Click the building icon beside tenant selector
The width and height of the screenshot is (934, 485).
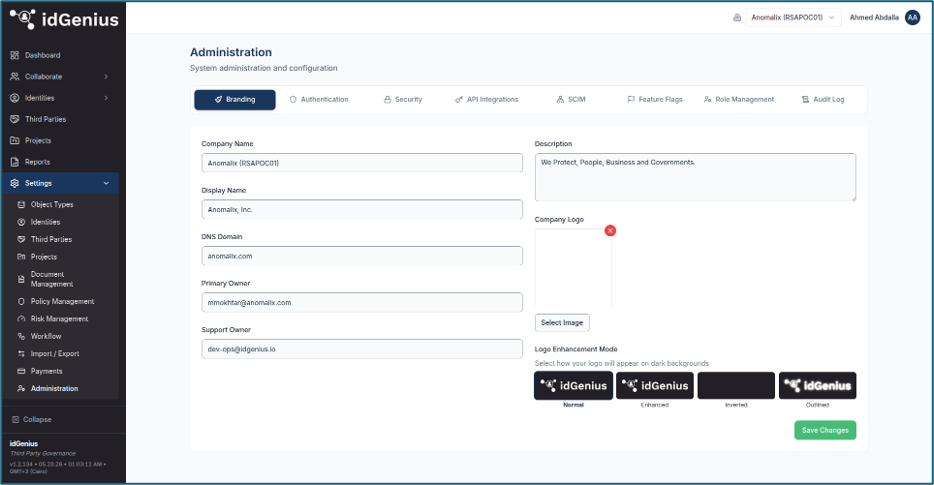tap(737, 18)
